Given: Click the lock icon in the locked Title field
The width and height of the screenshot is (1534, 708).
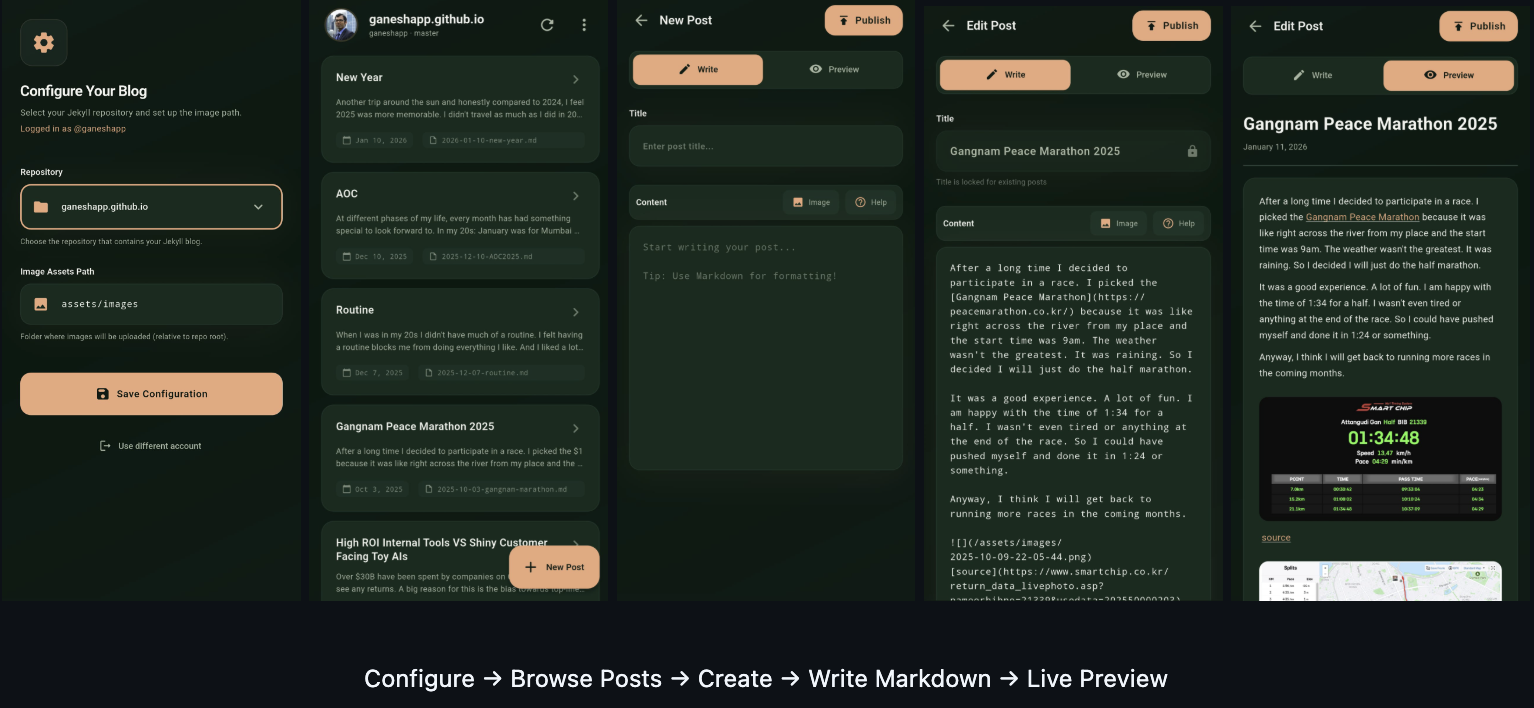Looking at the screenshot, I should 1192,151.
